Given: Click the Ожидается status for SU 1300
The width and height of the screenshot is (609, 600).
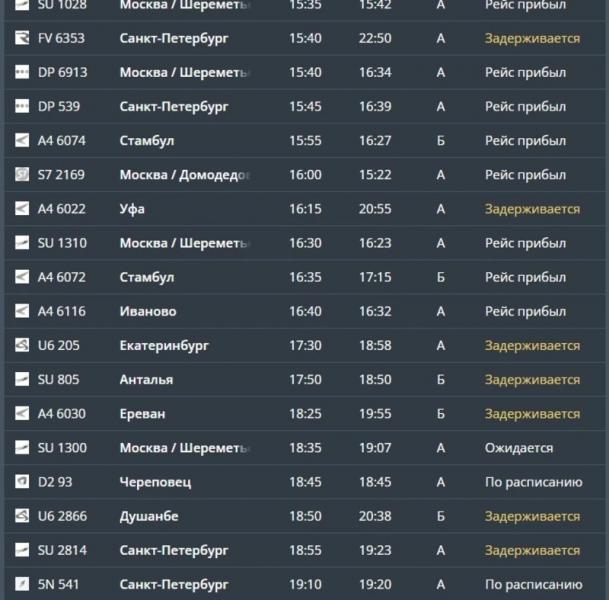Looking at the screenshot, I should 519,448.
